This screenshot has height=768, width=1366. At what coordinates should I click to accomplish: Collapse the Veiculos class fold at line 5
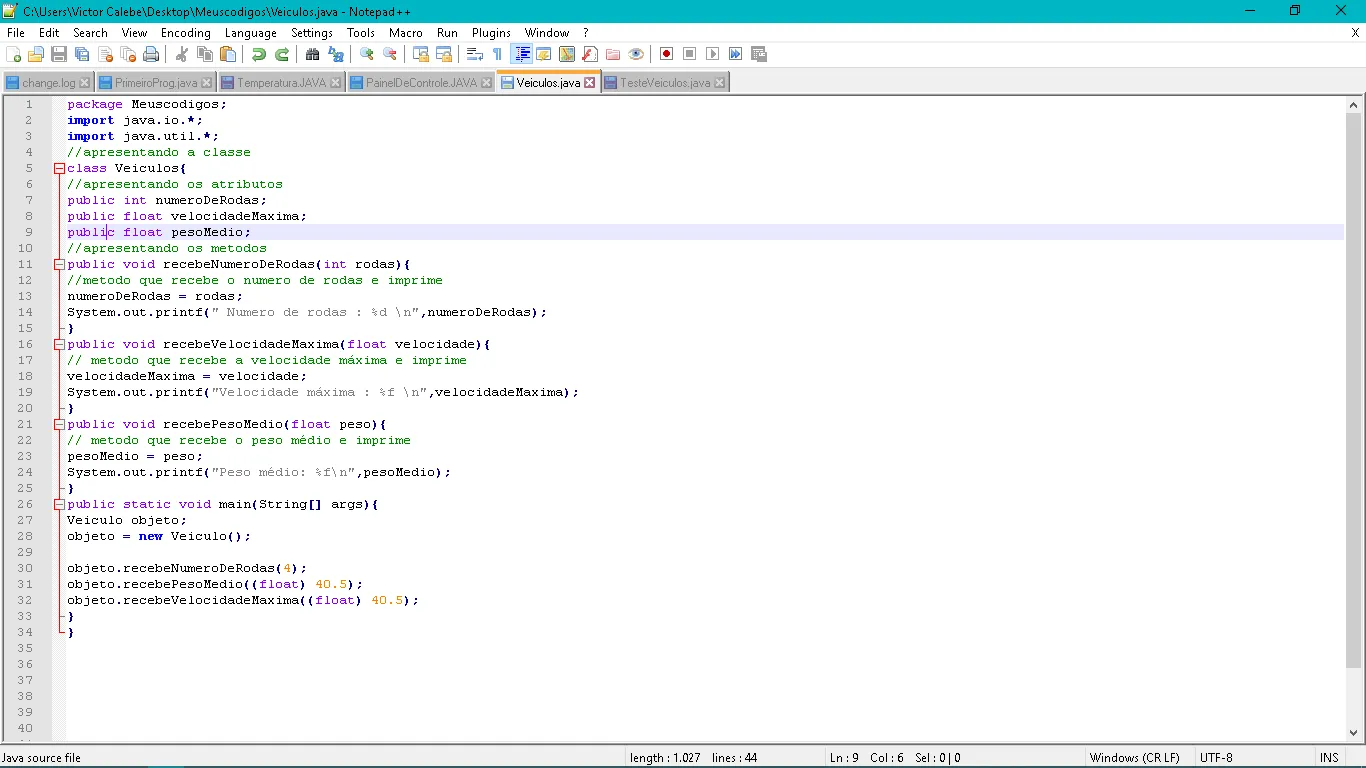point(59,168)
